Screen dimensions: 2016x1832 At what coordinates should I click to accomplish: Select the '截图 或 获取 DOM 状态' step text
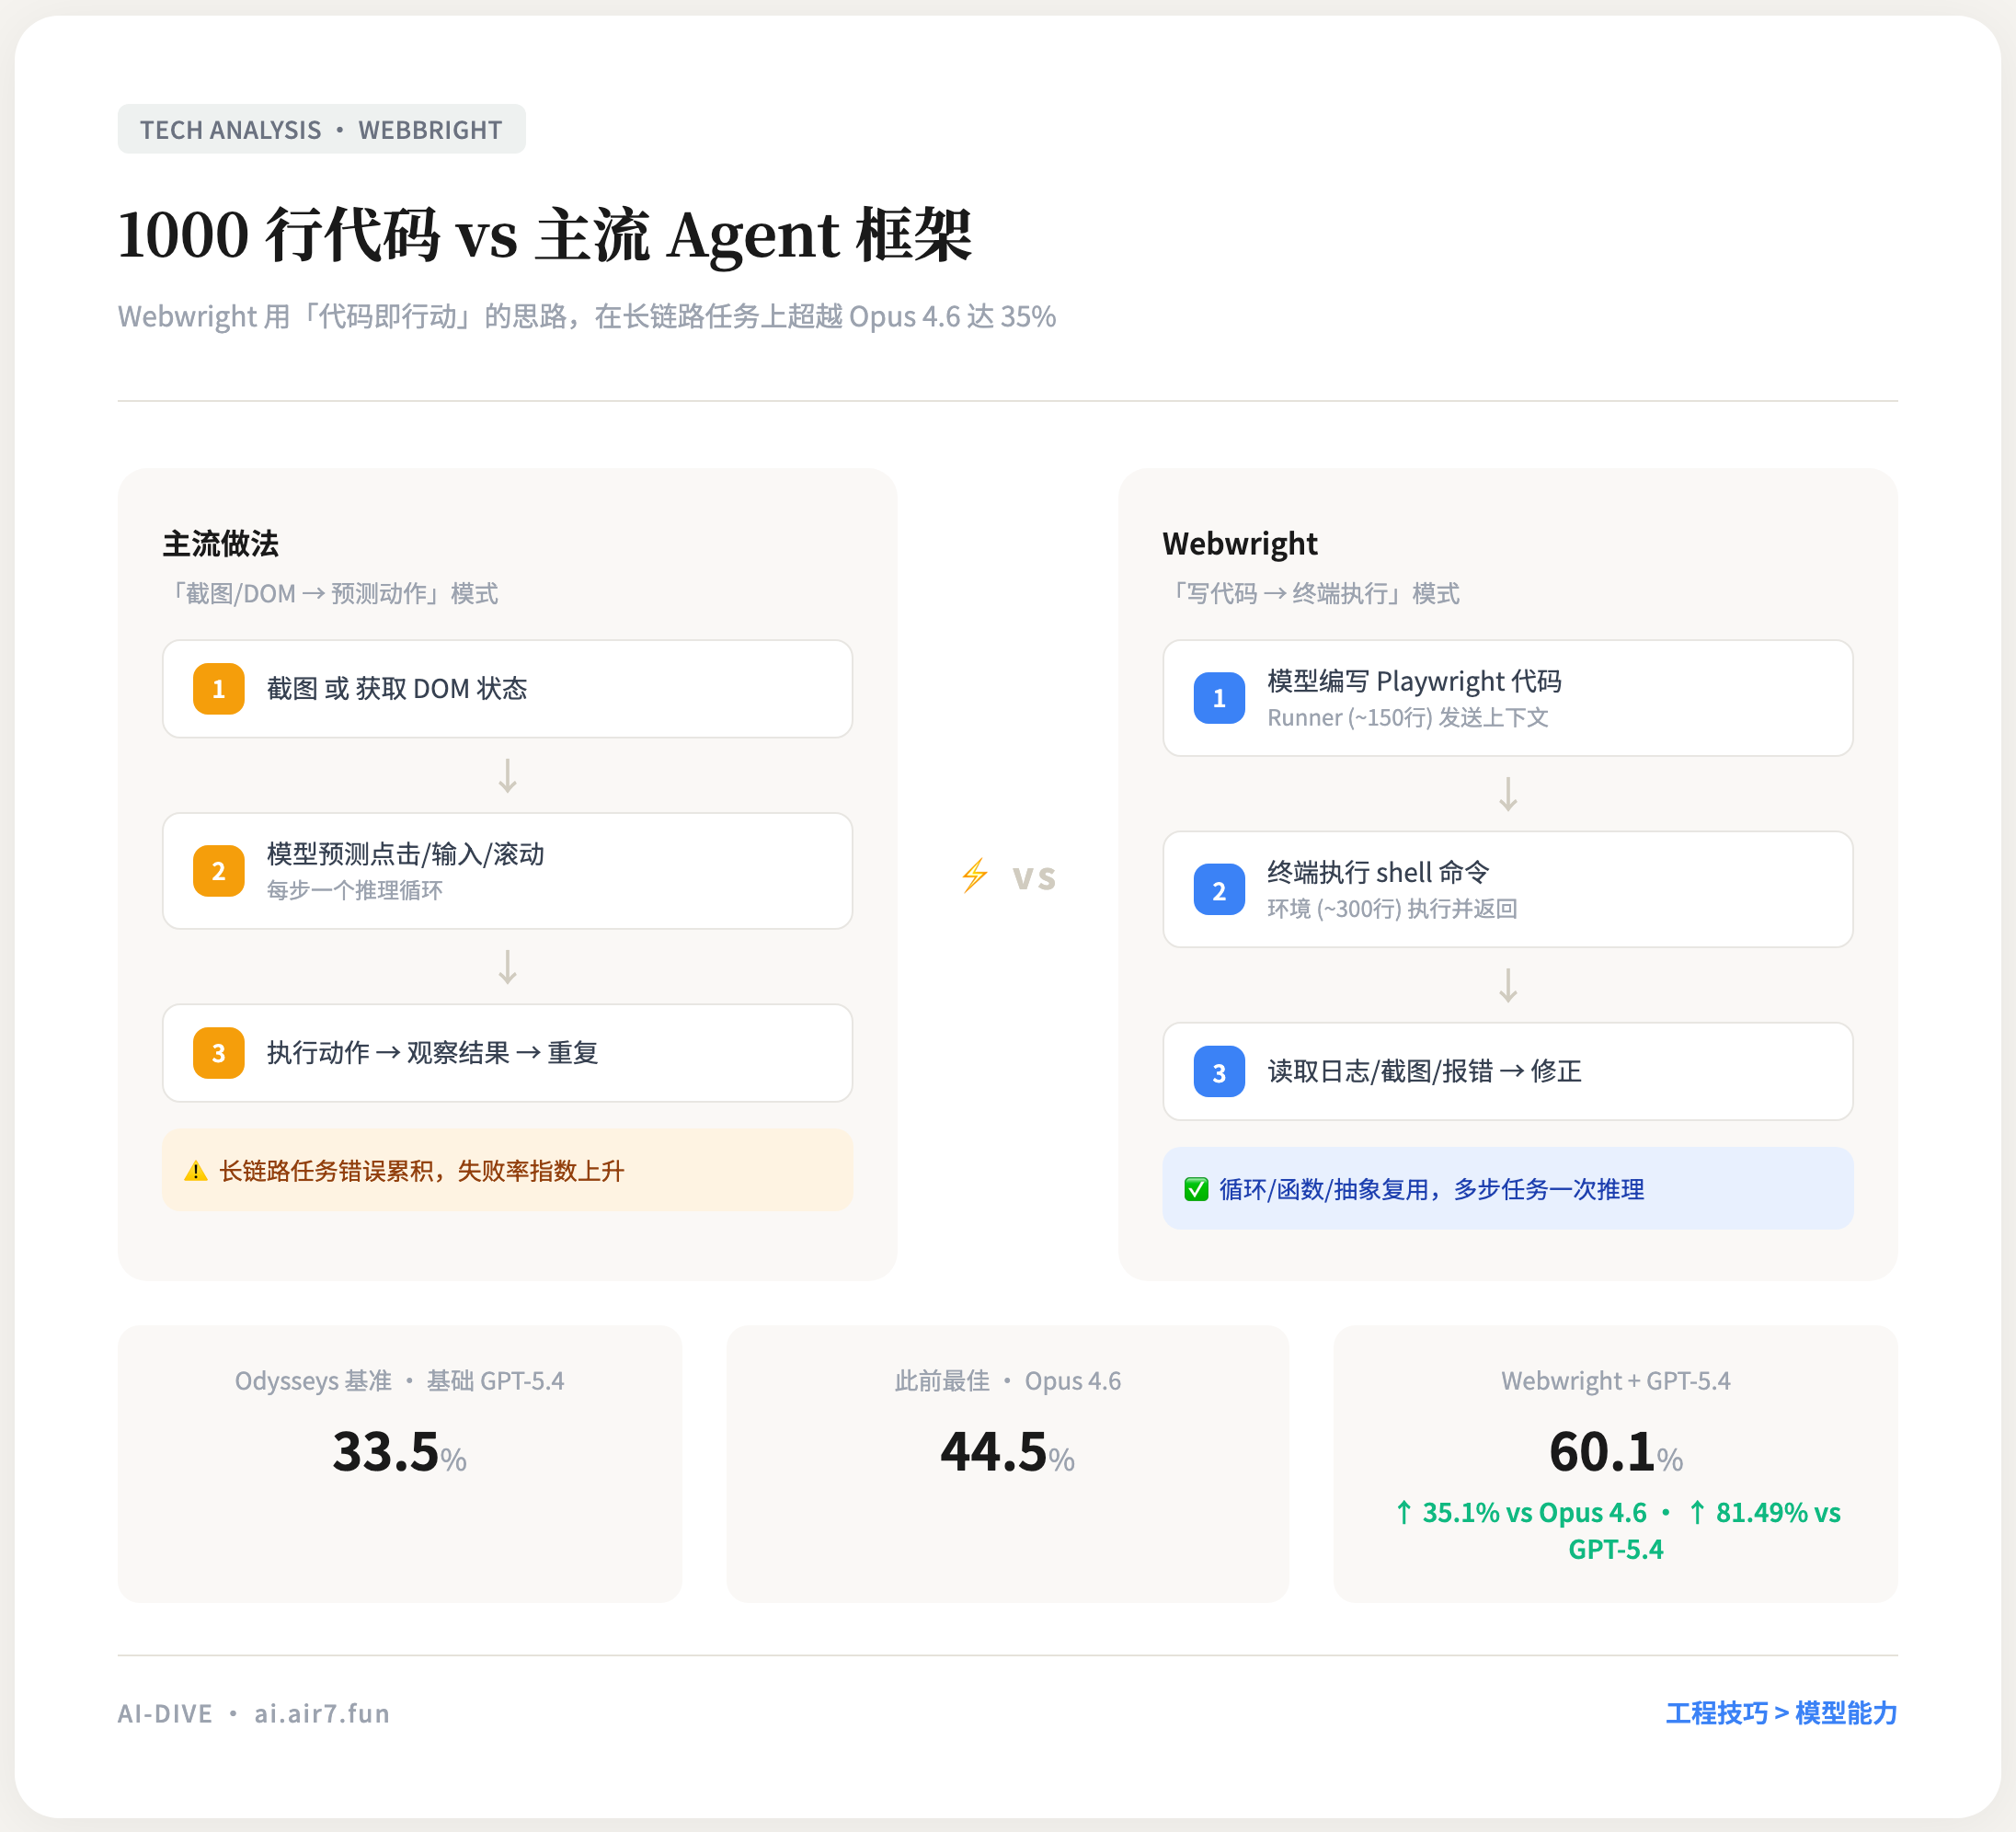(x=397, y=689)
